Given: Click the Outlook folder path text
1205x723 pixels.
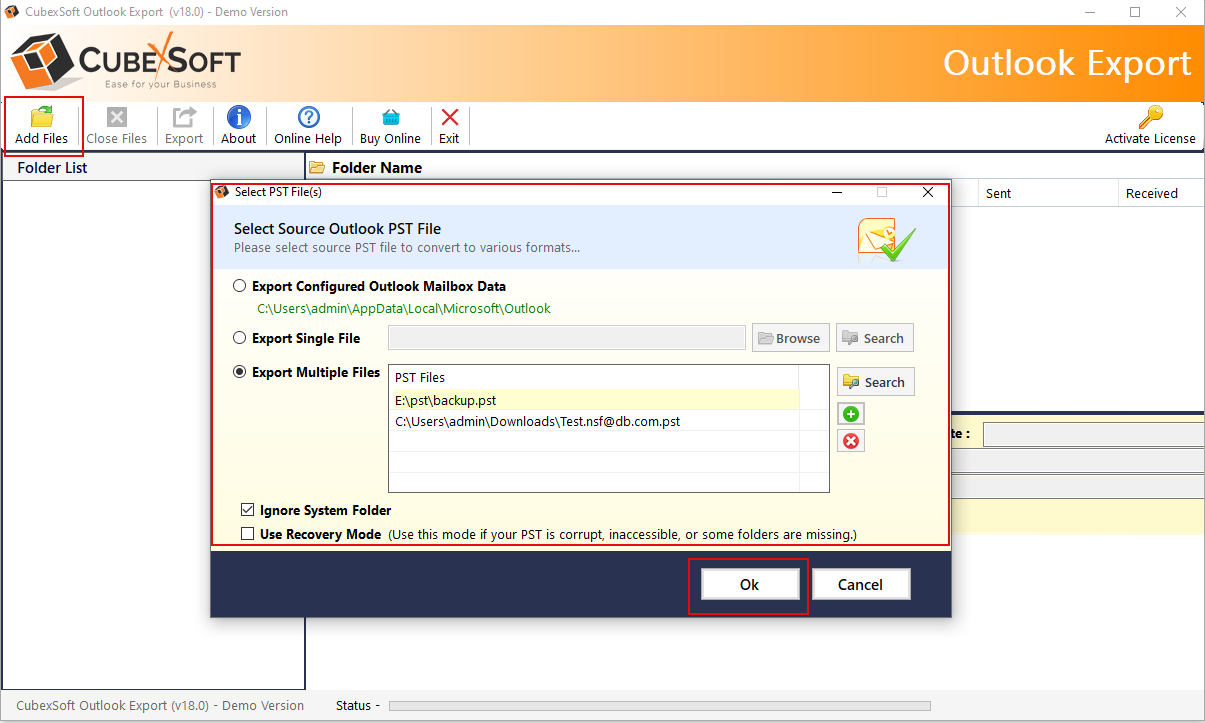Looking at the screenshot, I should tap(404, 309).
